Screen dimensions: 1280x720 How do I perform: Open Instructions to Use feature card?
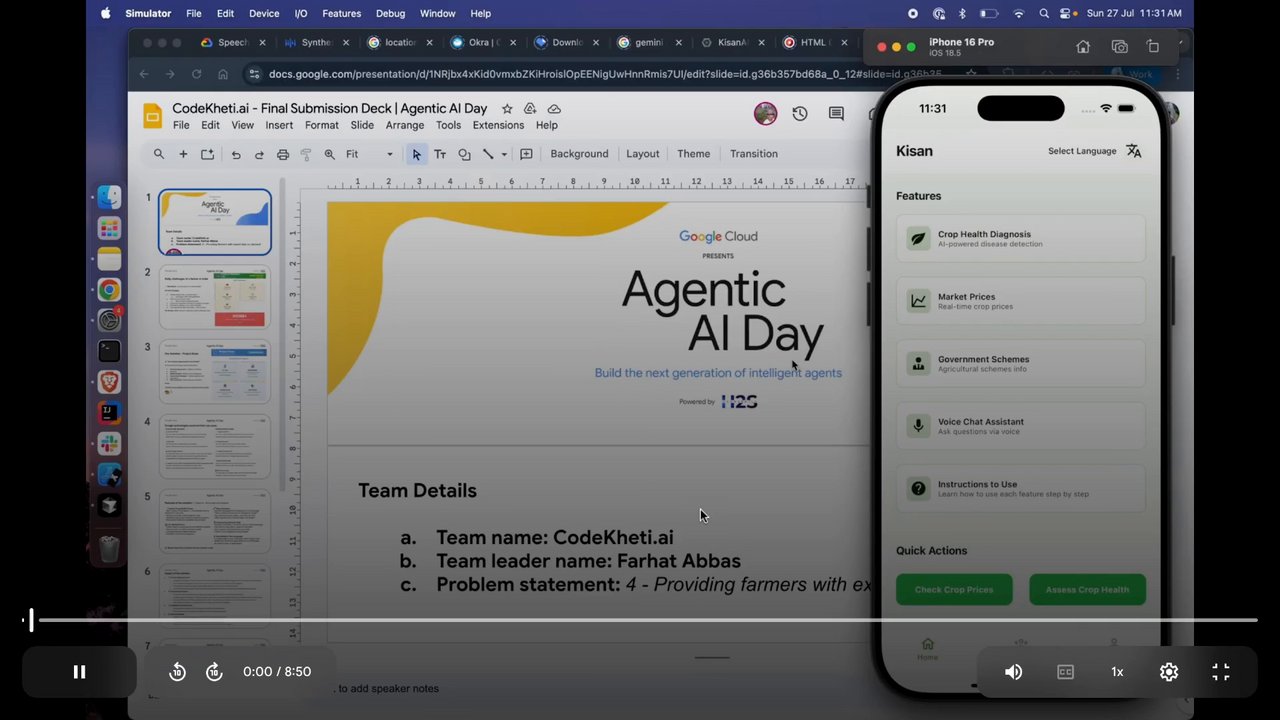click(x=1020, y=489)
